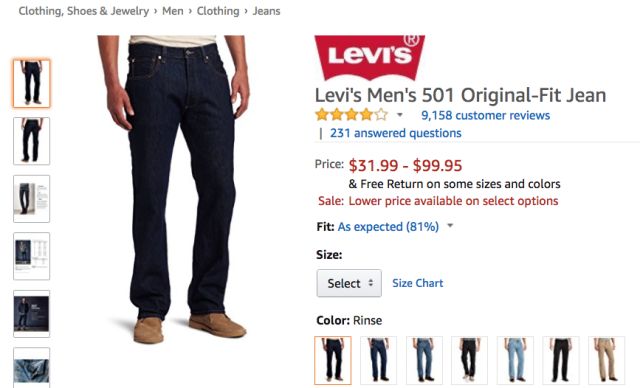Open the Size Select dropdown
Image resolution: width=640 pixels, height=388 pixels.
click(x=349, y=283)
